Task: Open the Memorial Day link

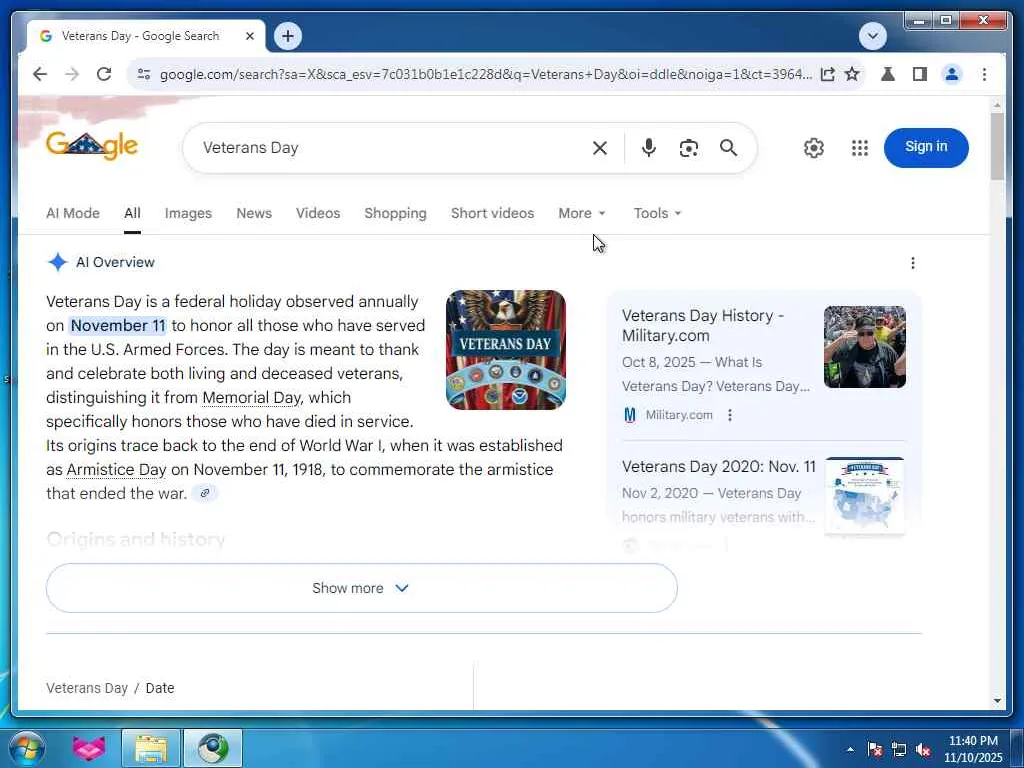Action: click(251, 398)
